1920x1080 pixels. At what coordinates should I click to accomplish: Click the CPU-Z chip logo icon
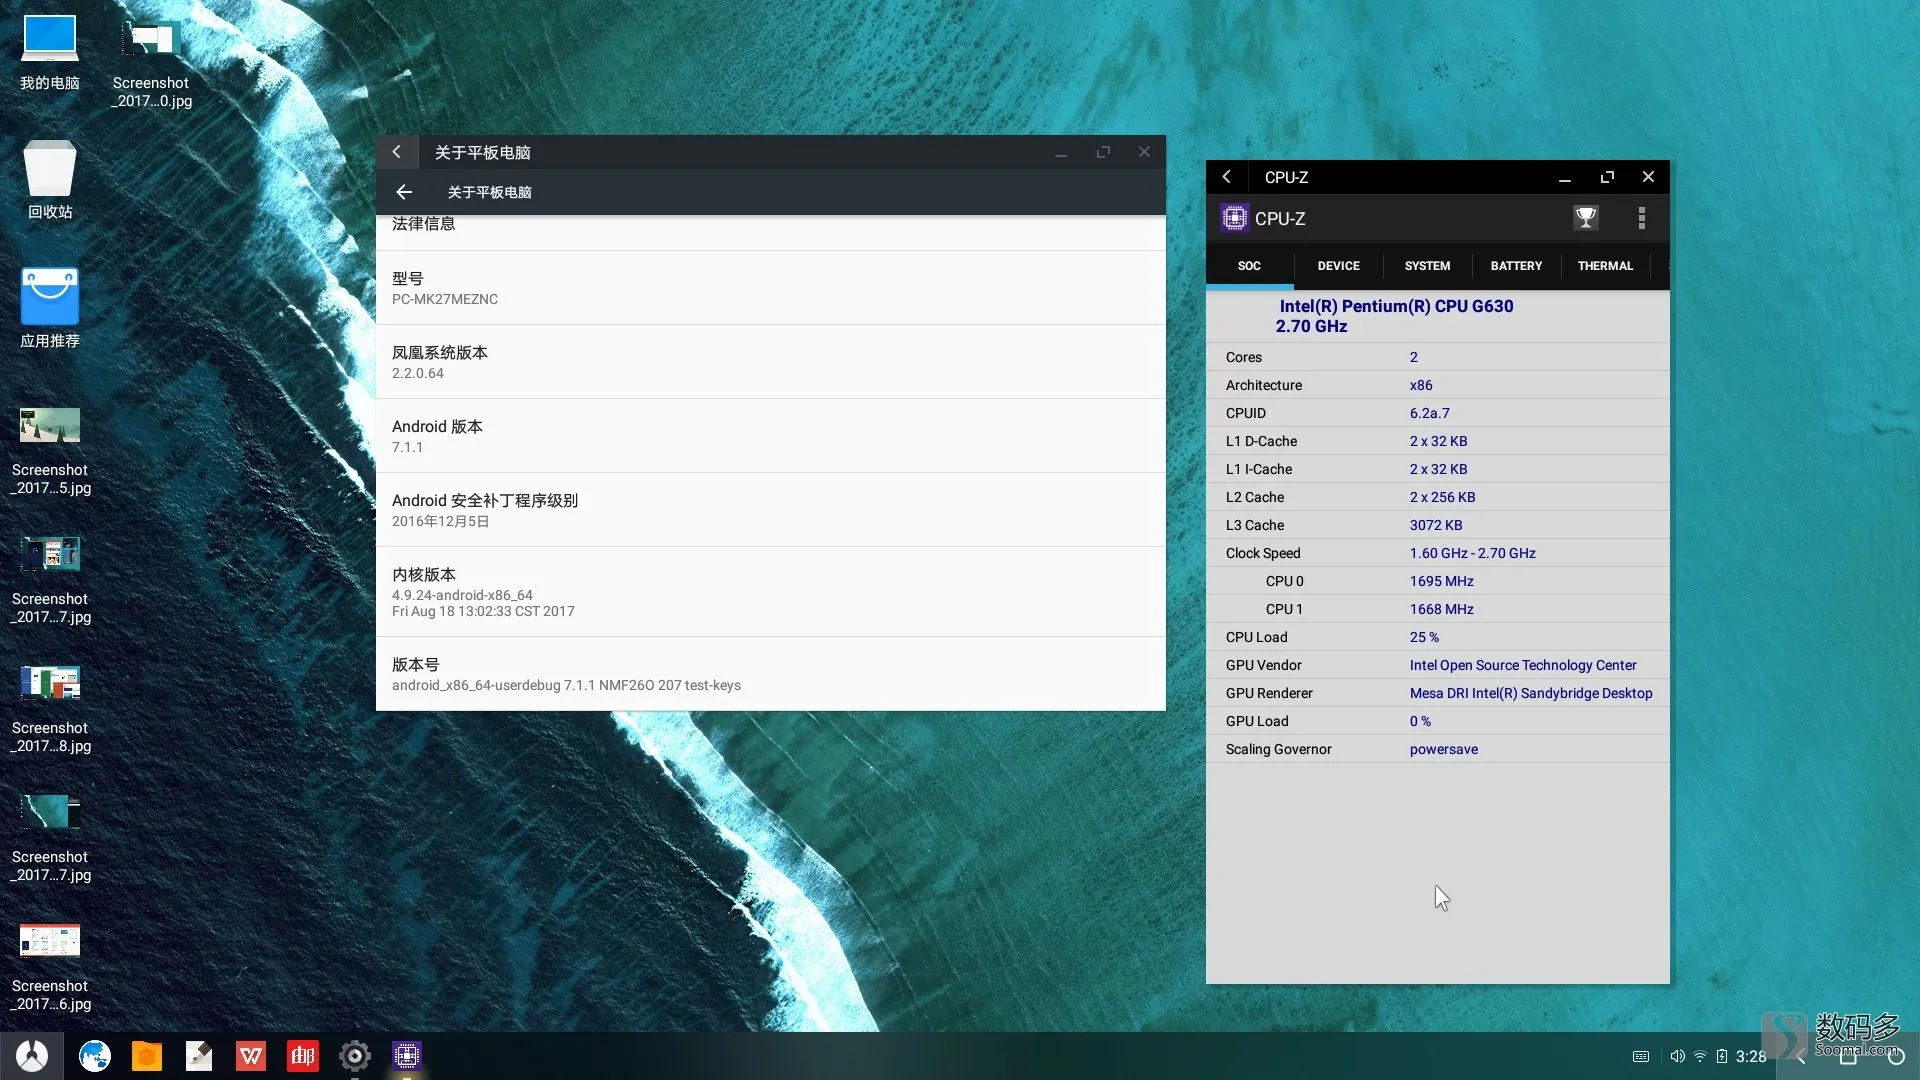coord(1234,218)
